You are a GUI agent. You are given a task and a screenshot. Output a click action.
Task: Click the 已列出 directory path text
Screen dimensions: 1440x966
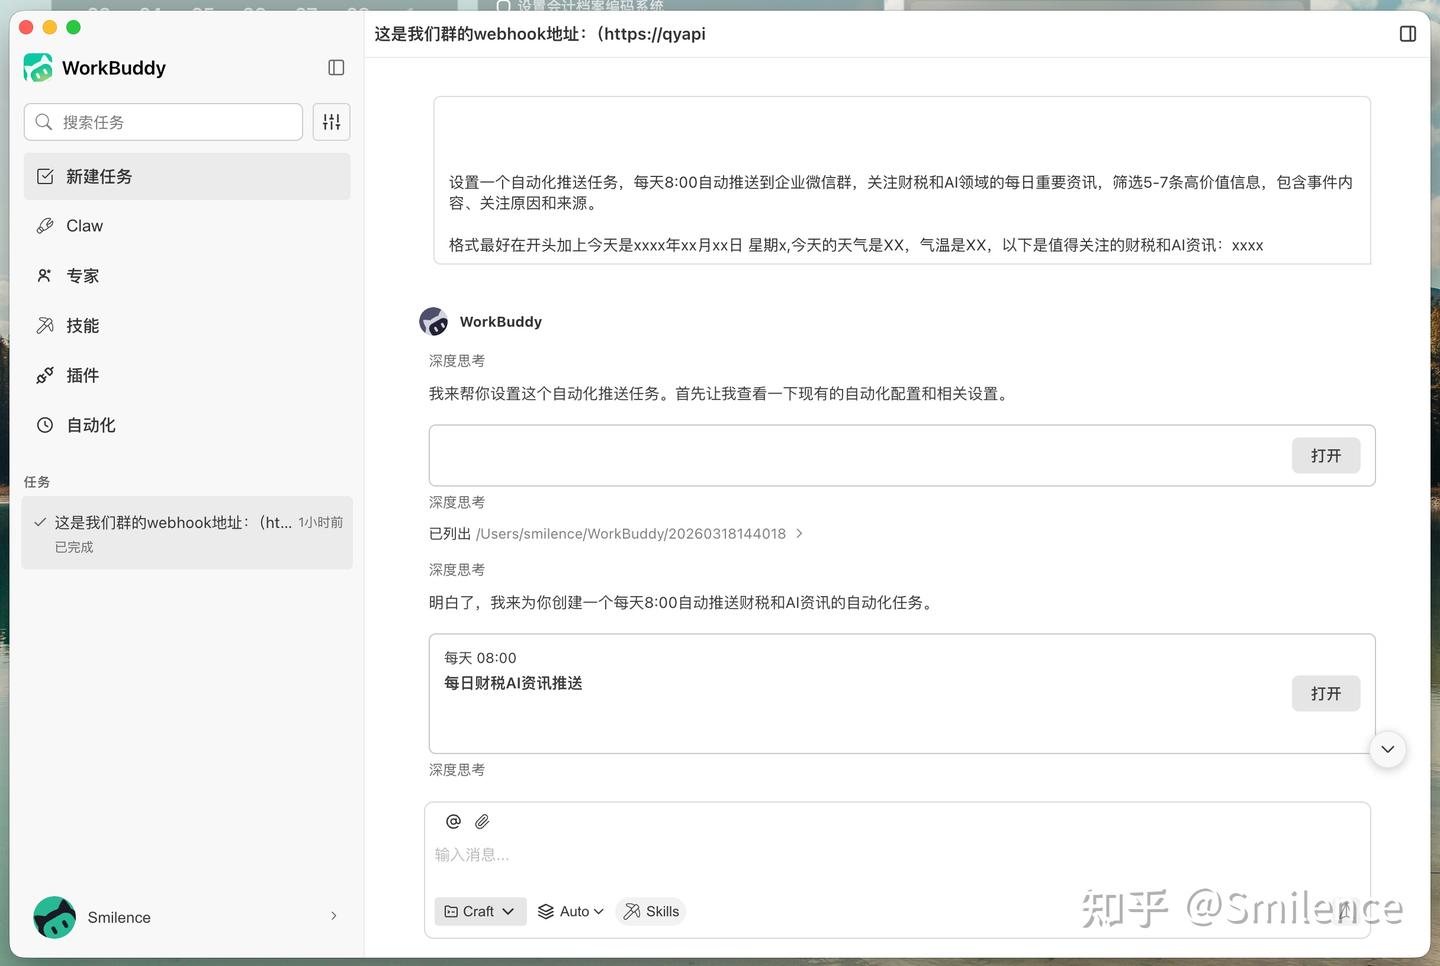[607, 534]
